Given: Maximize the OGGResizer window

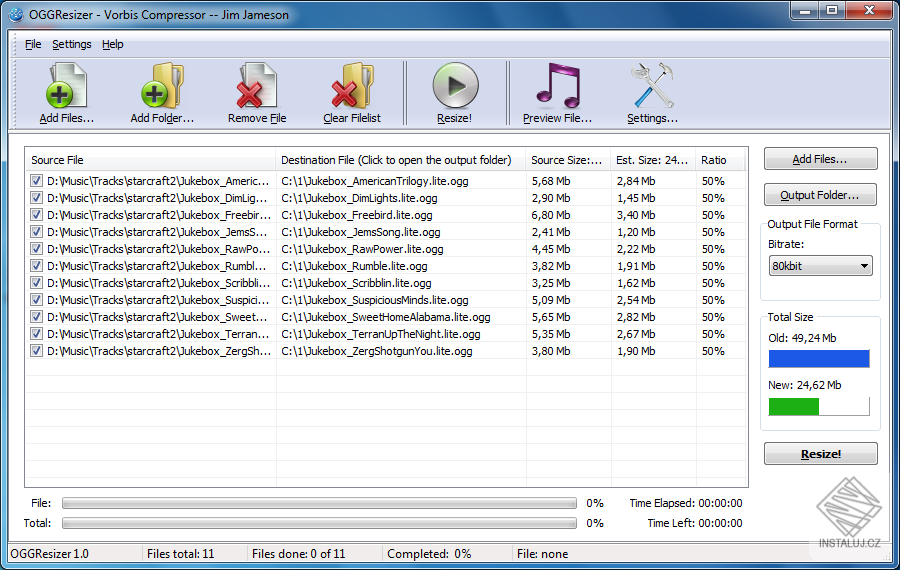Looking at the screenshot, I should coord(832,10).
